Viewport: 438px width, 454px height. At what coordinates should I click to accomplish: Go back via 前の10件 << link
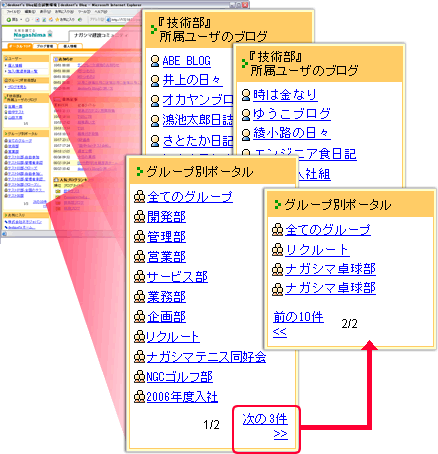pos(298,324)
